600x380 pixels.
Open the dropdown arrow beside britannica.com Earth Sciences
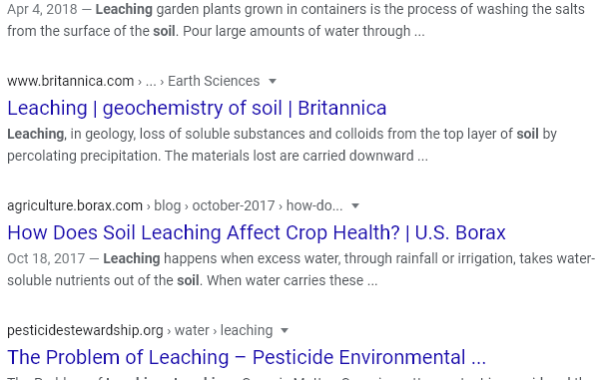[x=272, y=82]
